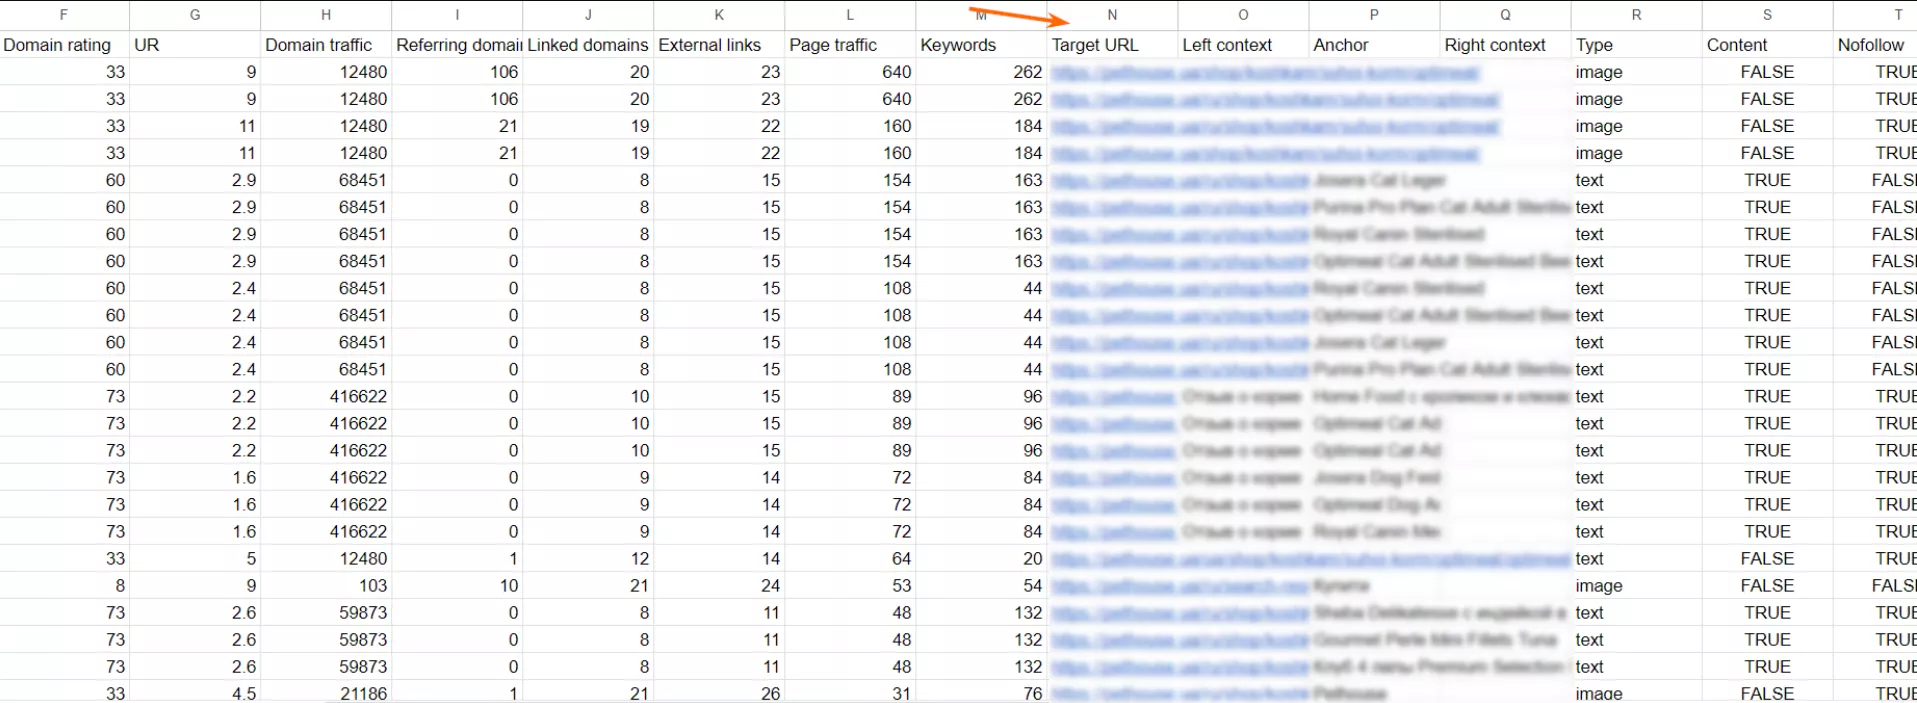Select column R by its letter header
This screenshot has width=1917, height=703.
pos(1636,15)
